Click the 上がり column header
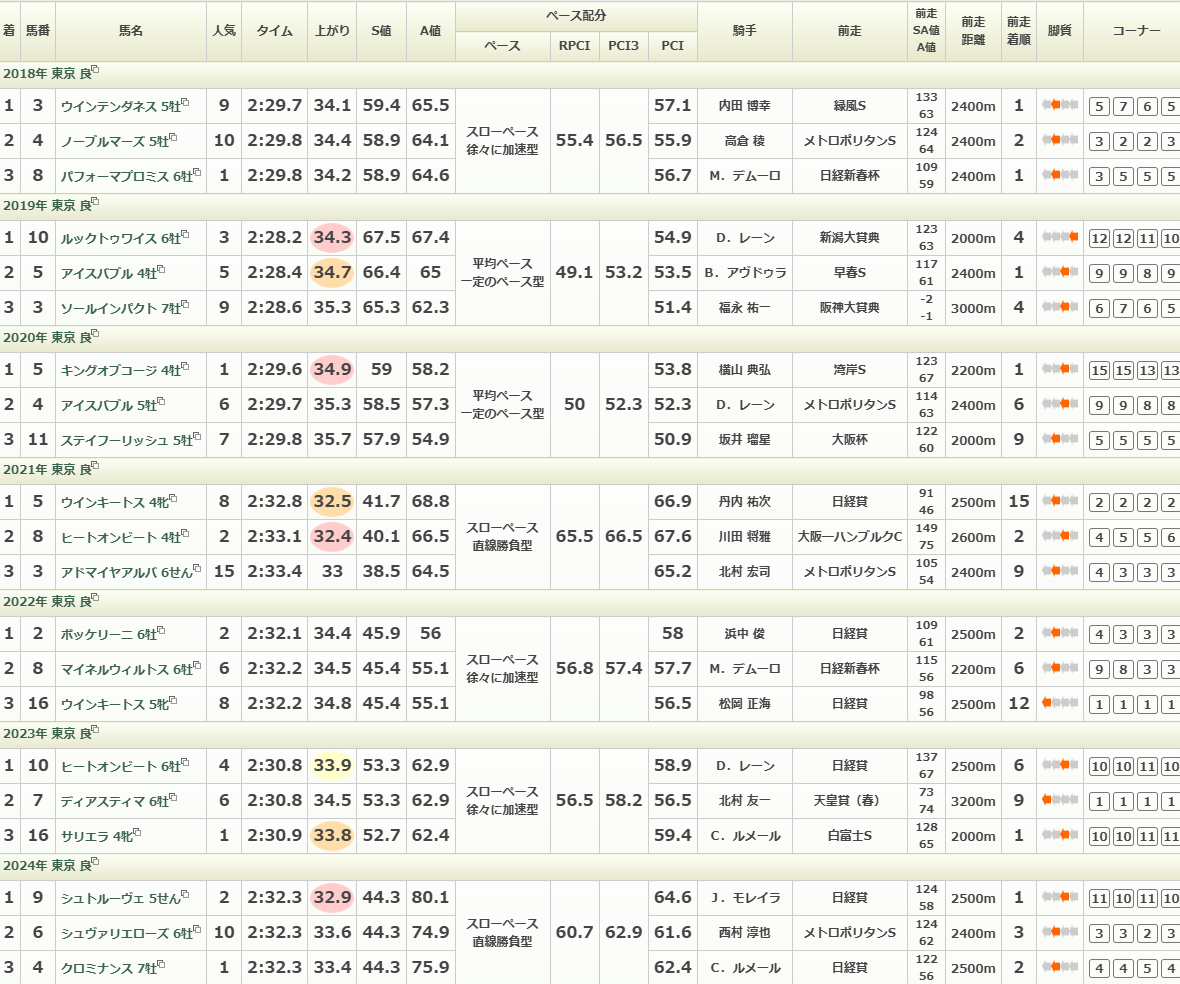This screenshot has width=1180, height=984. [332, 31]
